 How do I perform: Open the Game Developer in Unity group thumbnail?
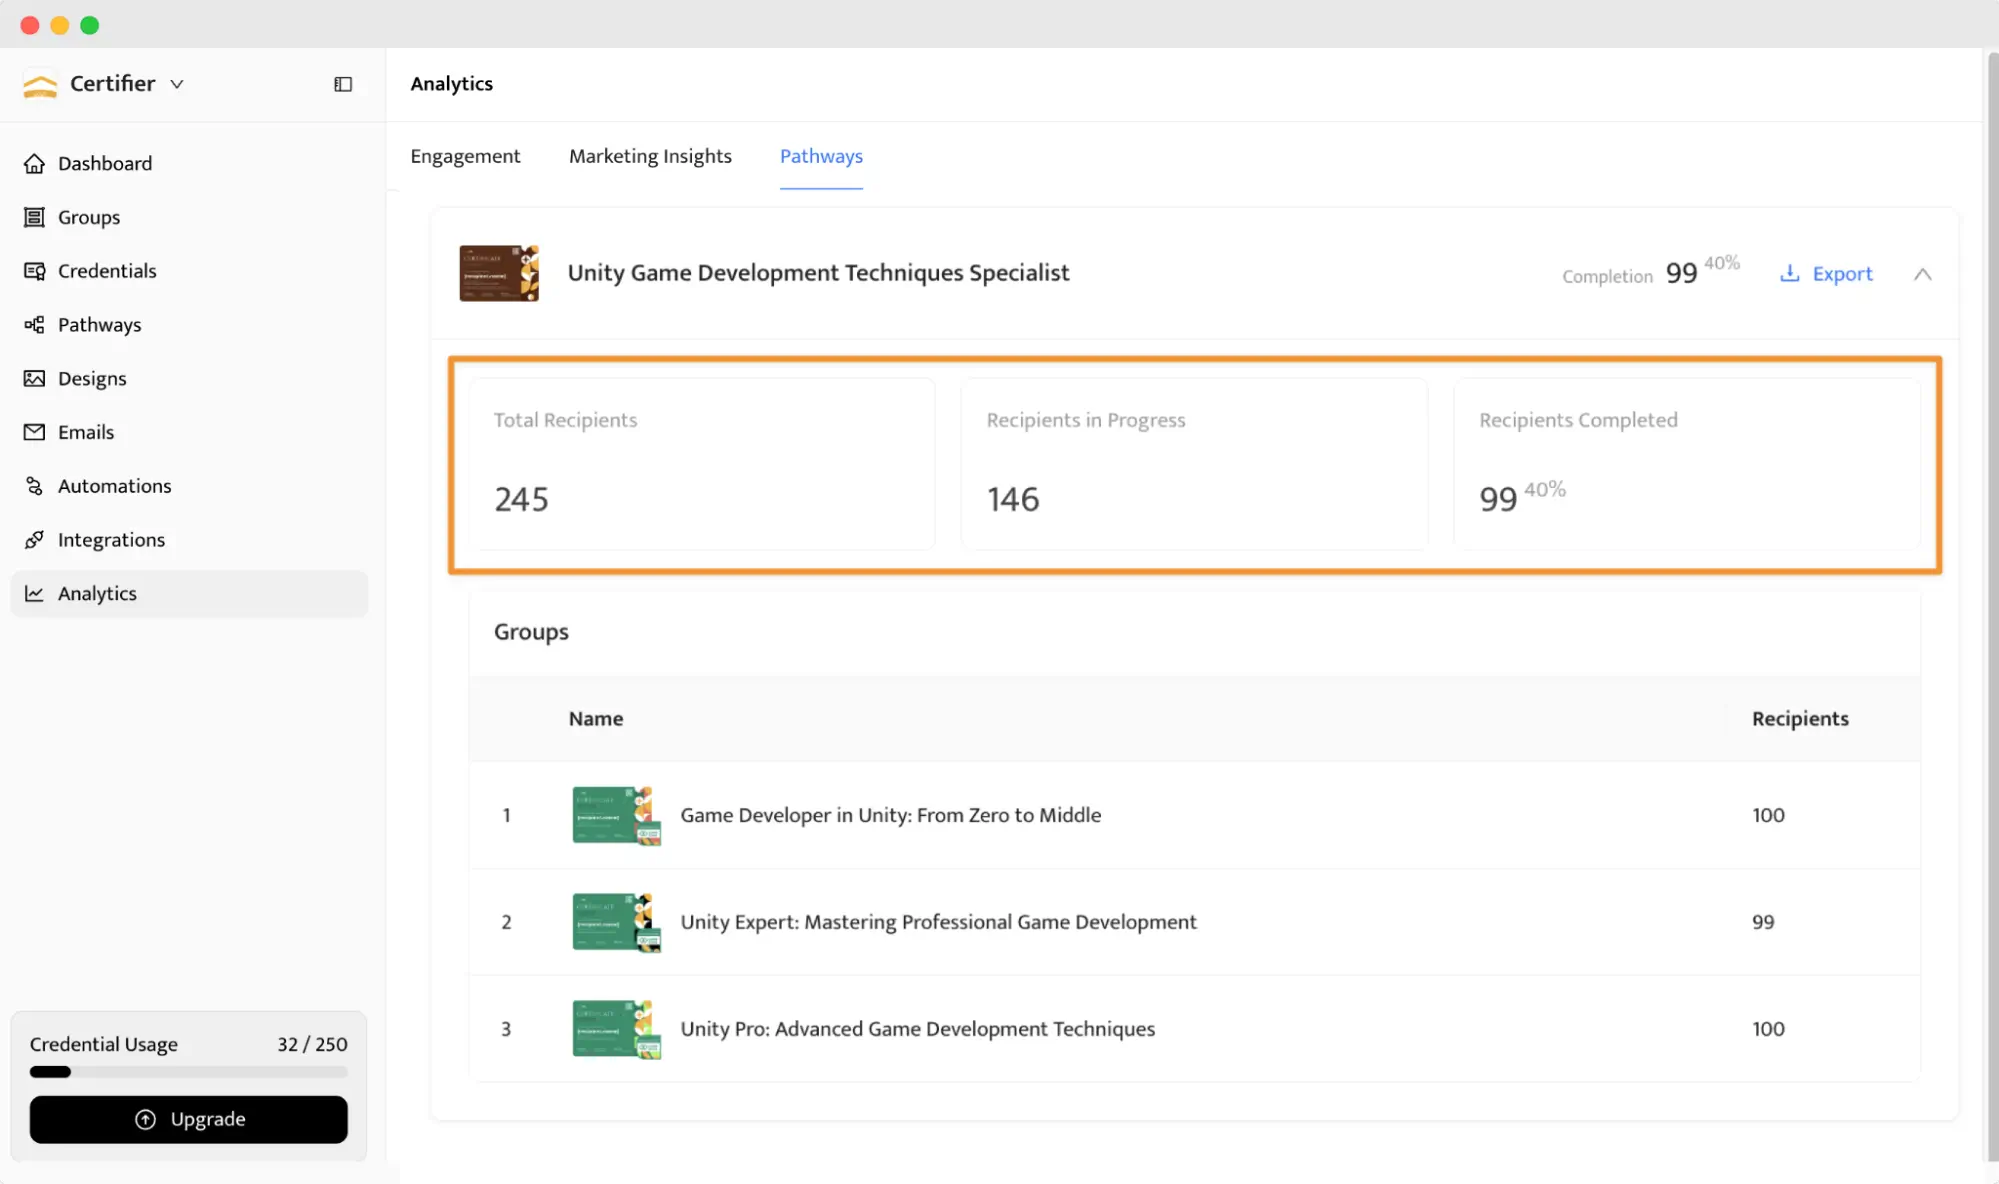point(614,815)
